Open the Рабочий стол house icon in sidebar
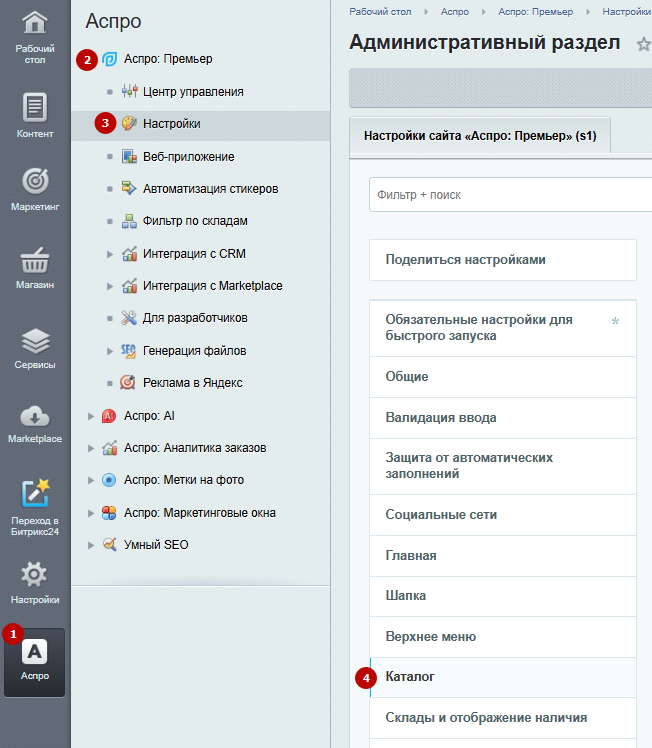This screenshot has width=652, height=748. point(35,23)
